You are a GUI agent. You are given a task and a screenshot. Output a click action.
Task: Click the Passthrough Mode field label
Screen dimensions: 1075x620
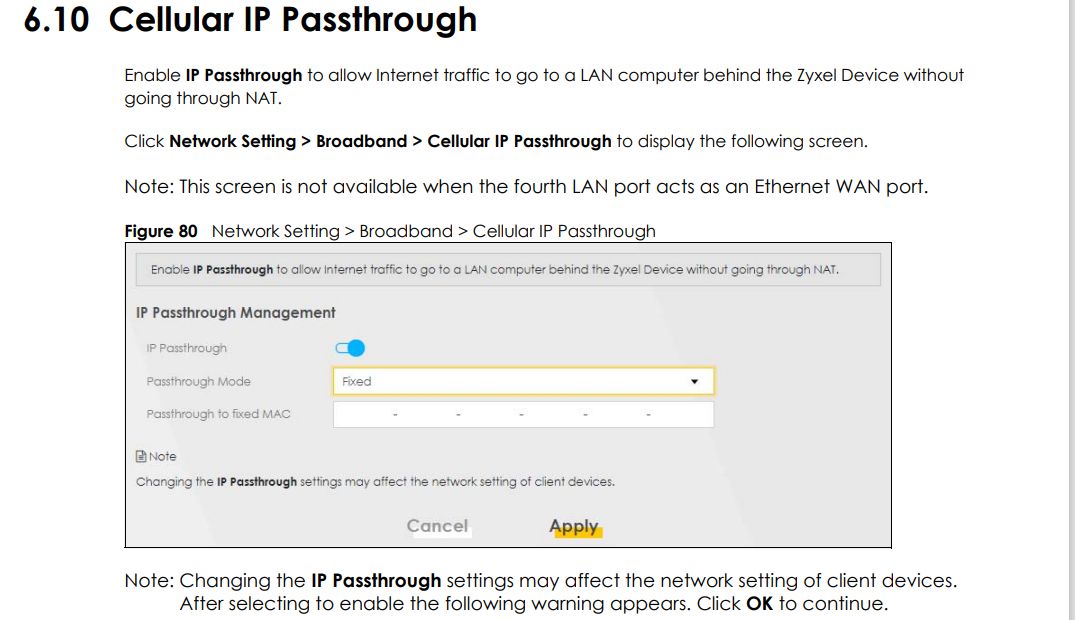pyautogui.click(x=198, y=381)
